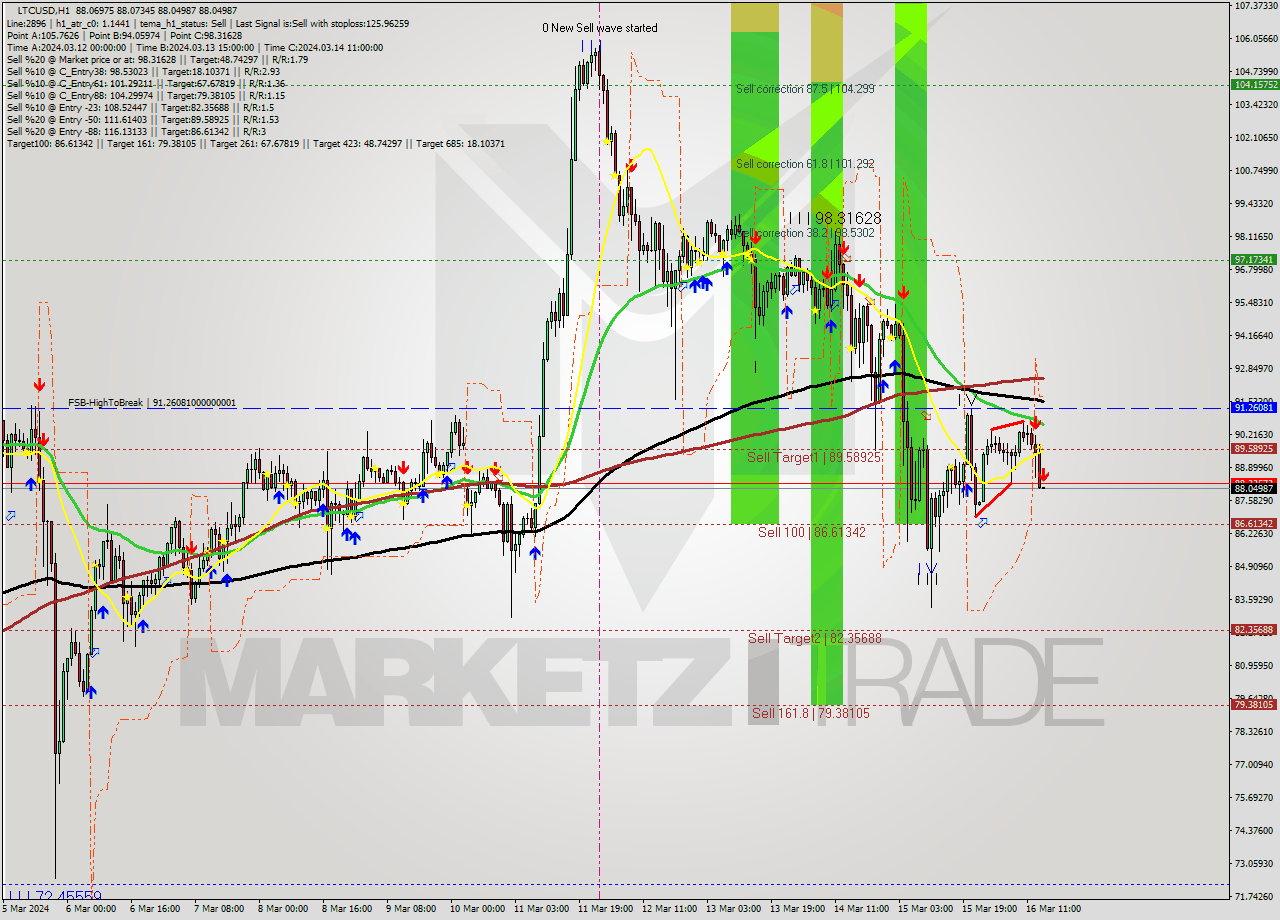Screen dimensions: 1280x920
Task: Click the 'Sell %10 @ Entry -23: 108.52447' line
Action: (x=140, y=107)
